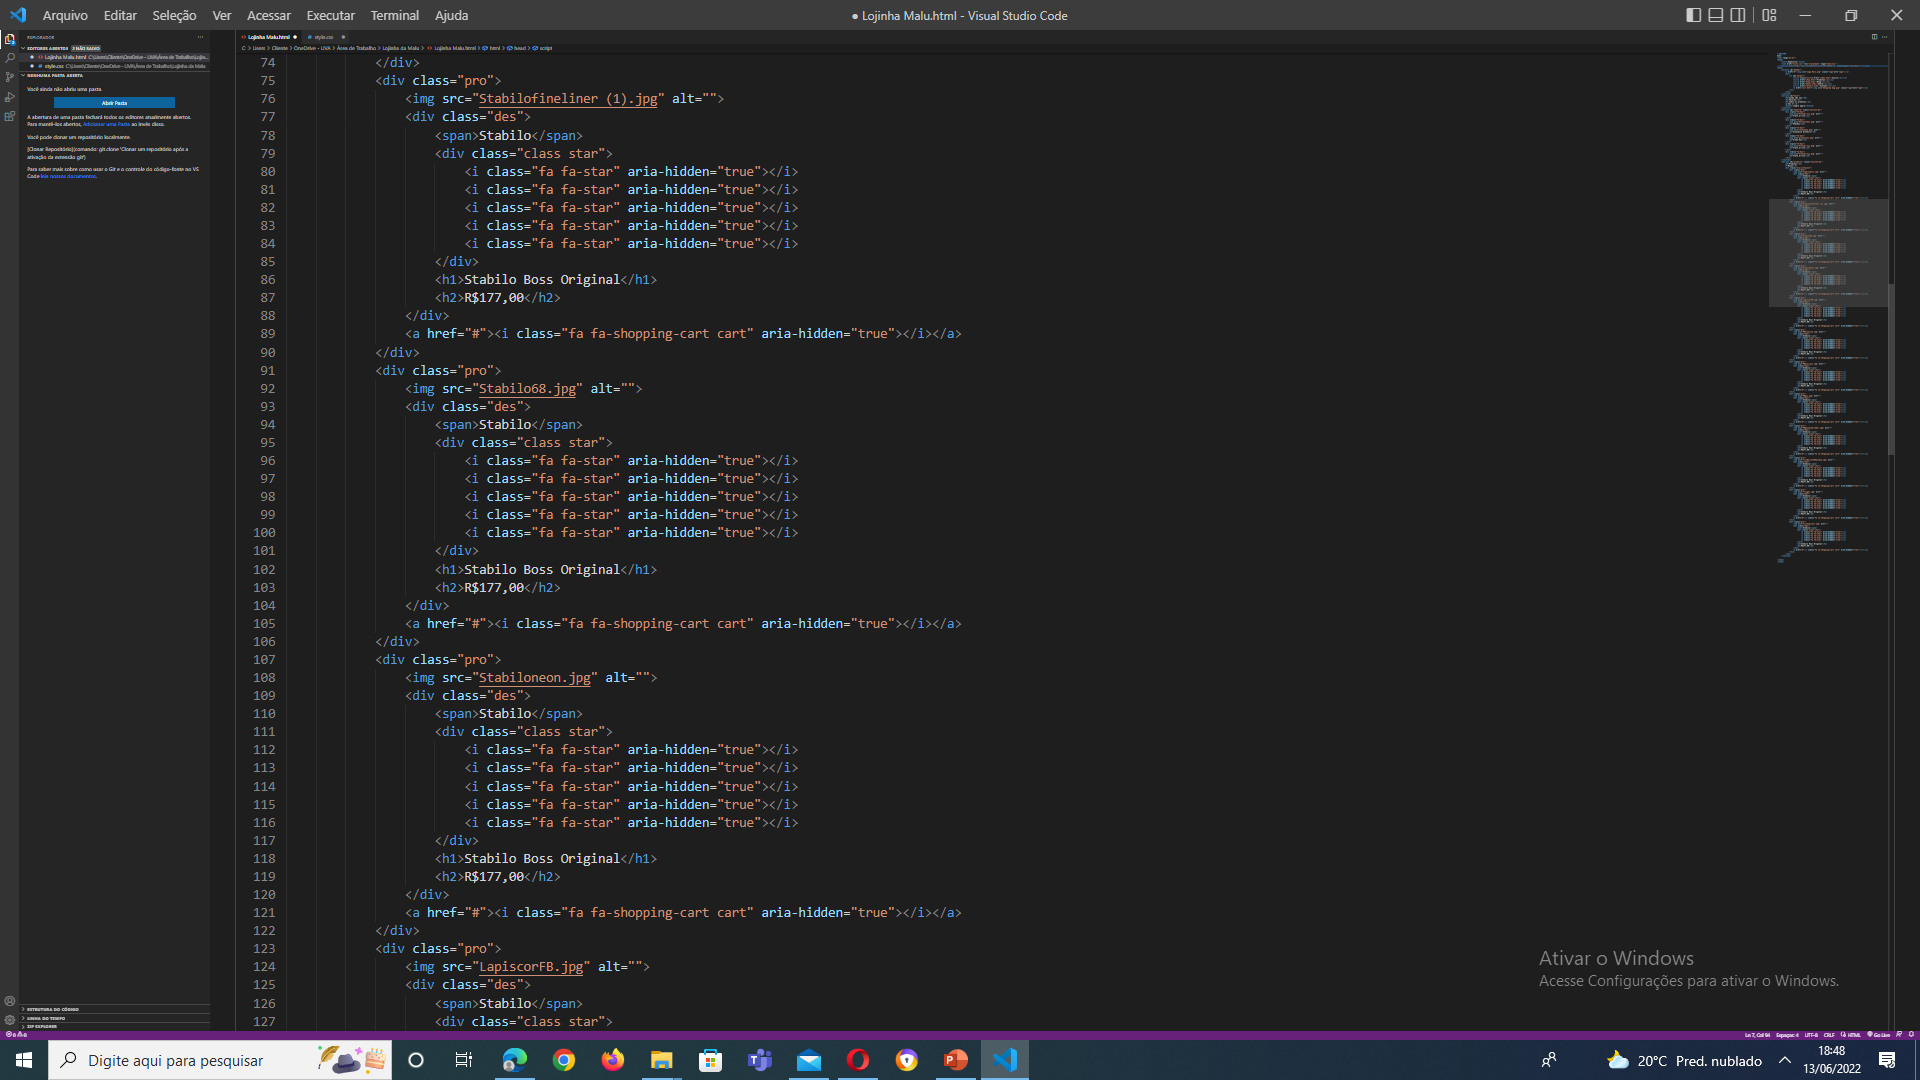Open Editar menu
1920x1080 pixels.
click(x=120, y=15)
